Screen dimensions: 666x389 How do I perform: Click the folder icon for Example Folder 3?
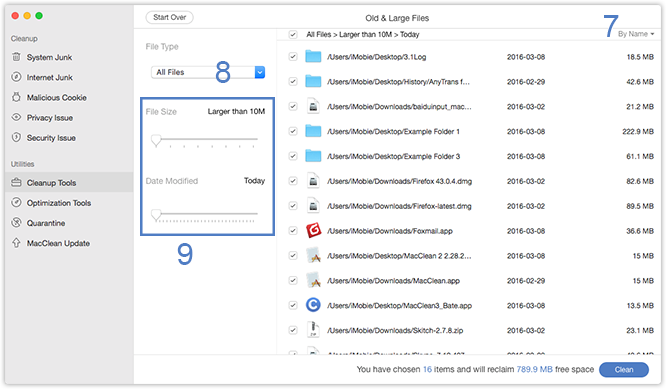(x=313, y=156)
